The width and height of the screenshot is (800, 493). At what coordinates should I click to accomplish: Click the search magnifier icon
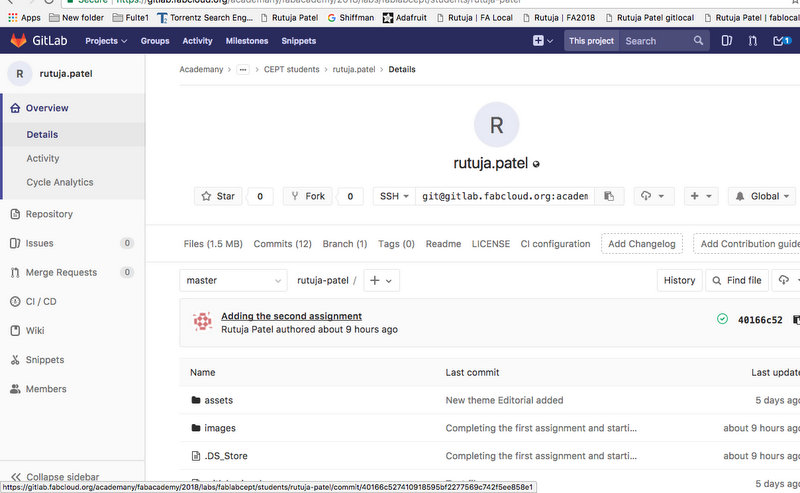pos(698,40)
